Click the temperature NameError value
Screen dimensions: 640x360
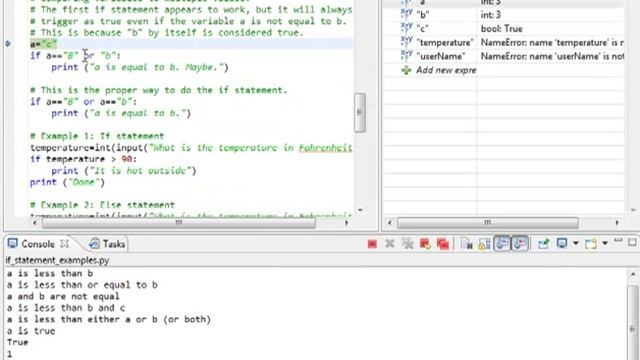coord(552,42)
